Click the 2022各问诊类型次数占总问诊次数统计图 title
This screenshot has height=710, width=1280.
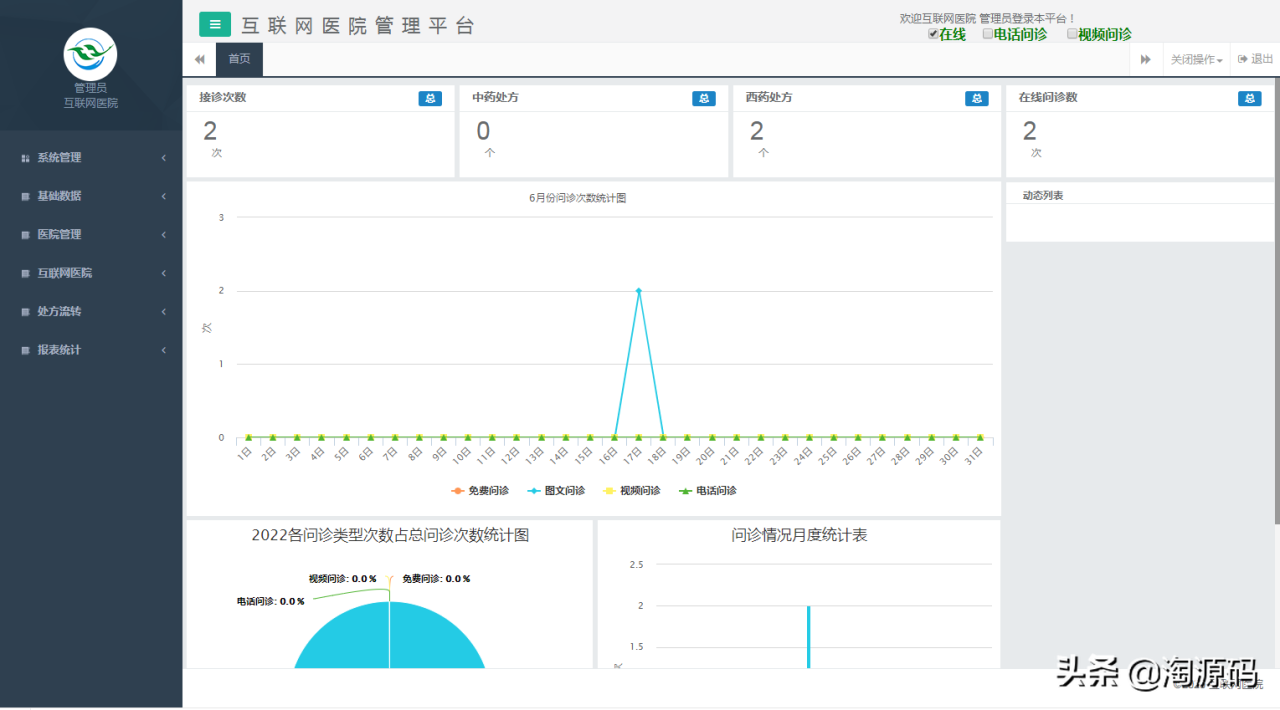click(390, 535)
